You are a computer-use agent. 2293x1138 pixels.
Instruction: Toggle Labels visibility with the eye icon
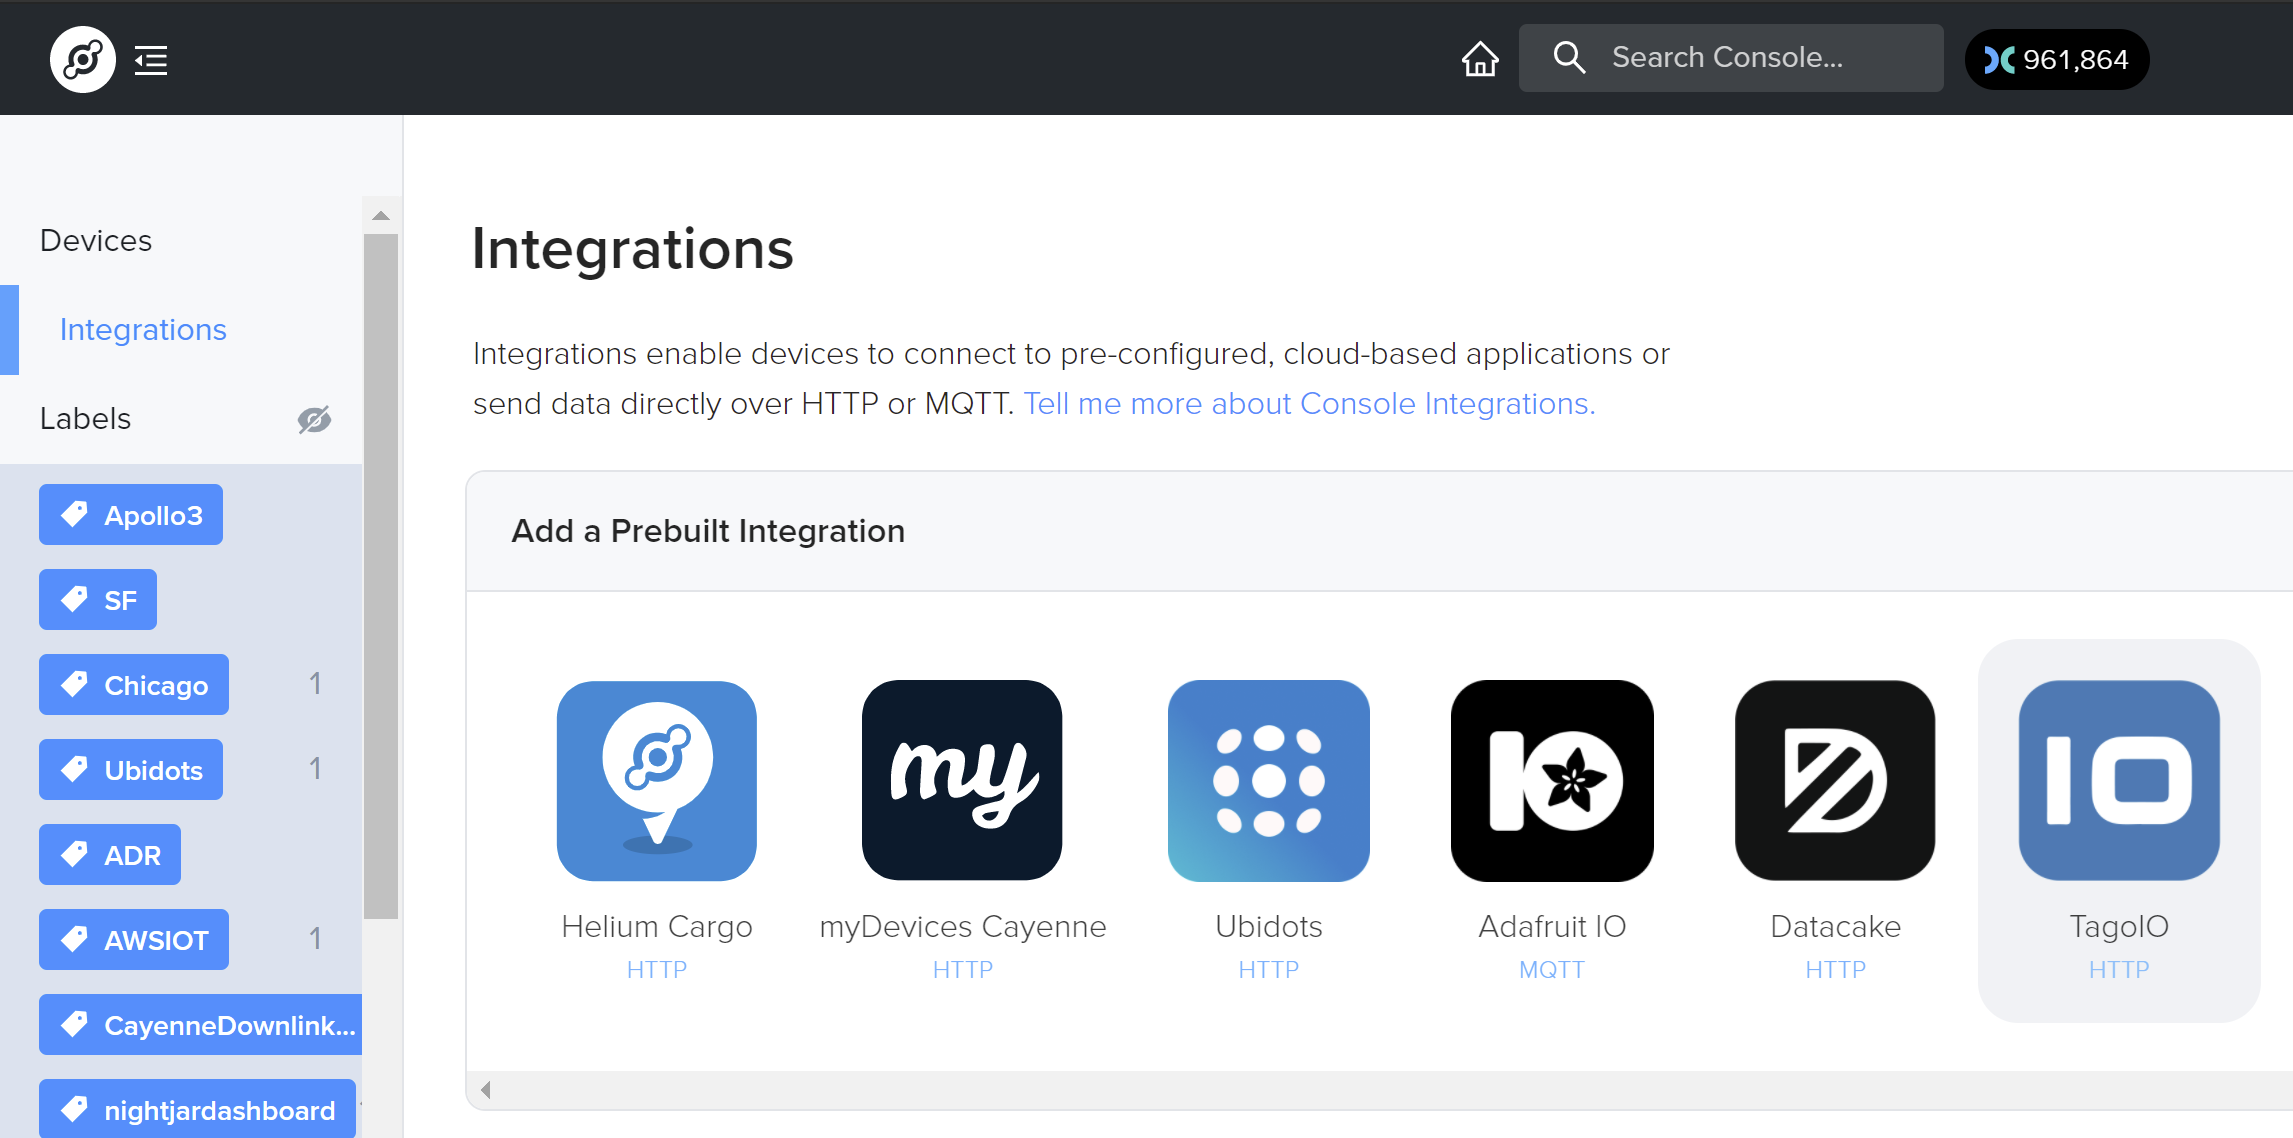tap(314, 419)
